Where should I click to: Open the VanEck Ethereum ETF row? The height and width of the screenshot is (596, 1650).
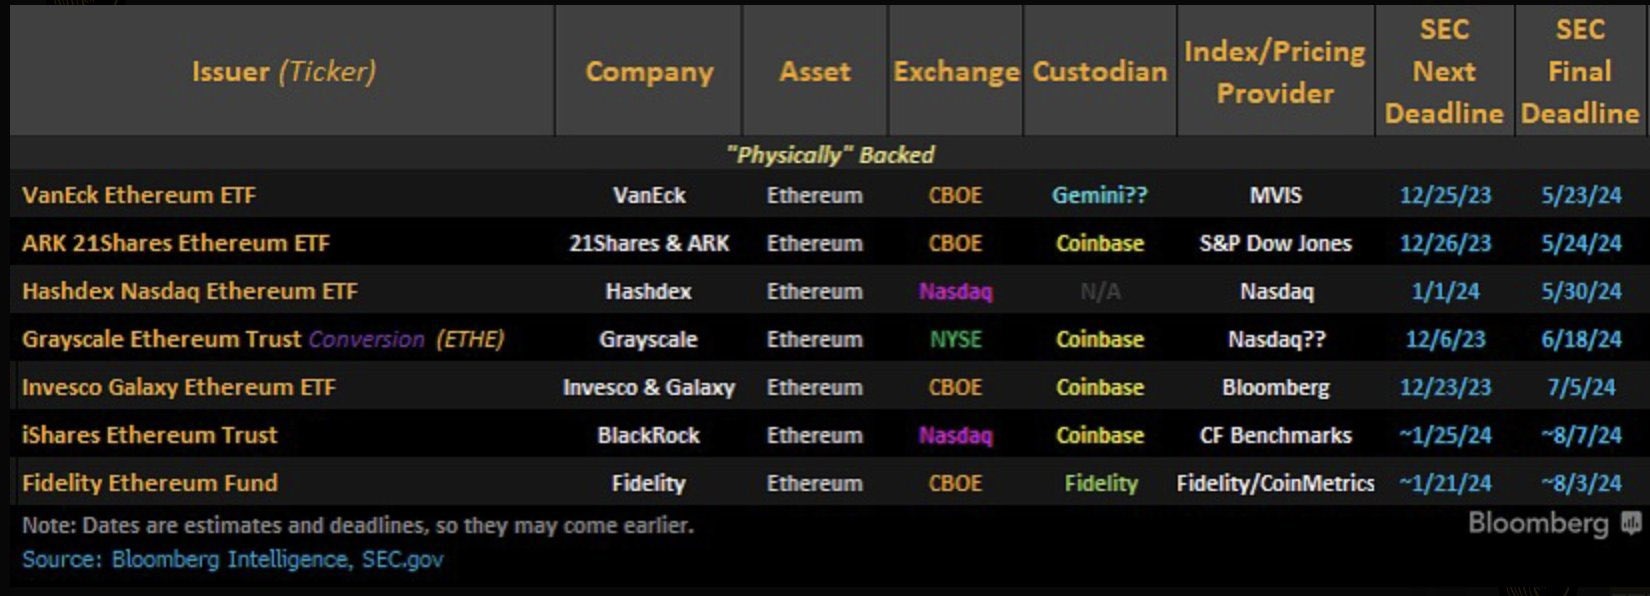139,195
